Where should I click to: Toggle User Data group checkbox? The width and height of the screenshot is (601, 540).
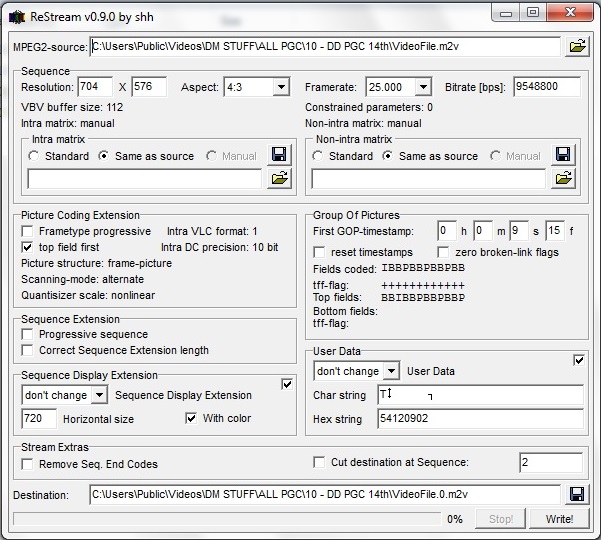pos(579,360)
